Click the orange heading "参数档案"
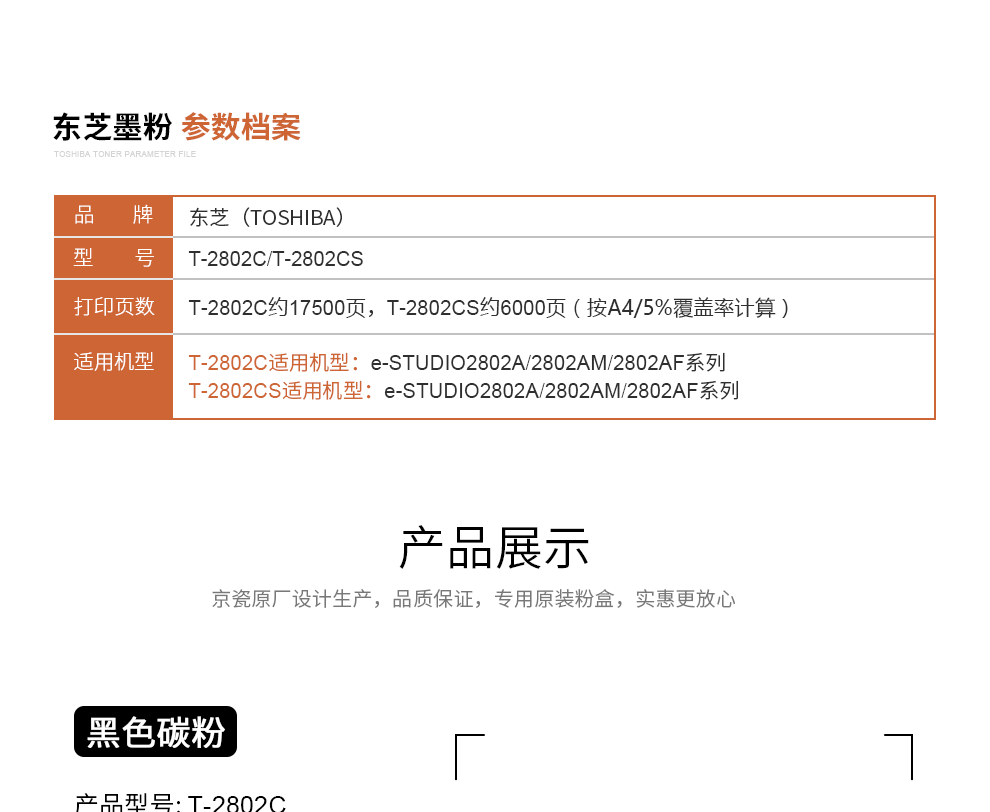 coord(241,127)
